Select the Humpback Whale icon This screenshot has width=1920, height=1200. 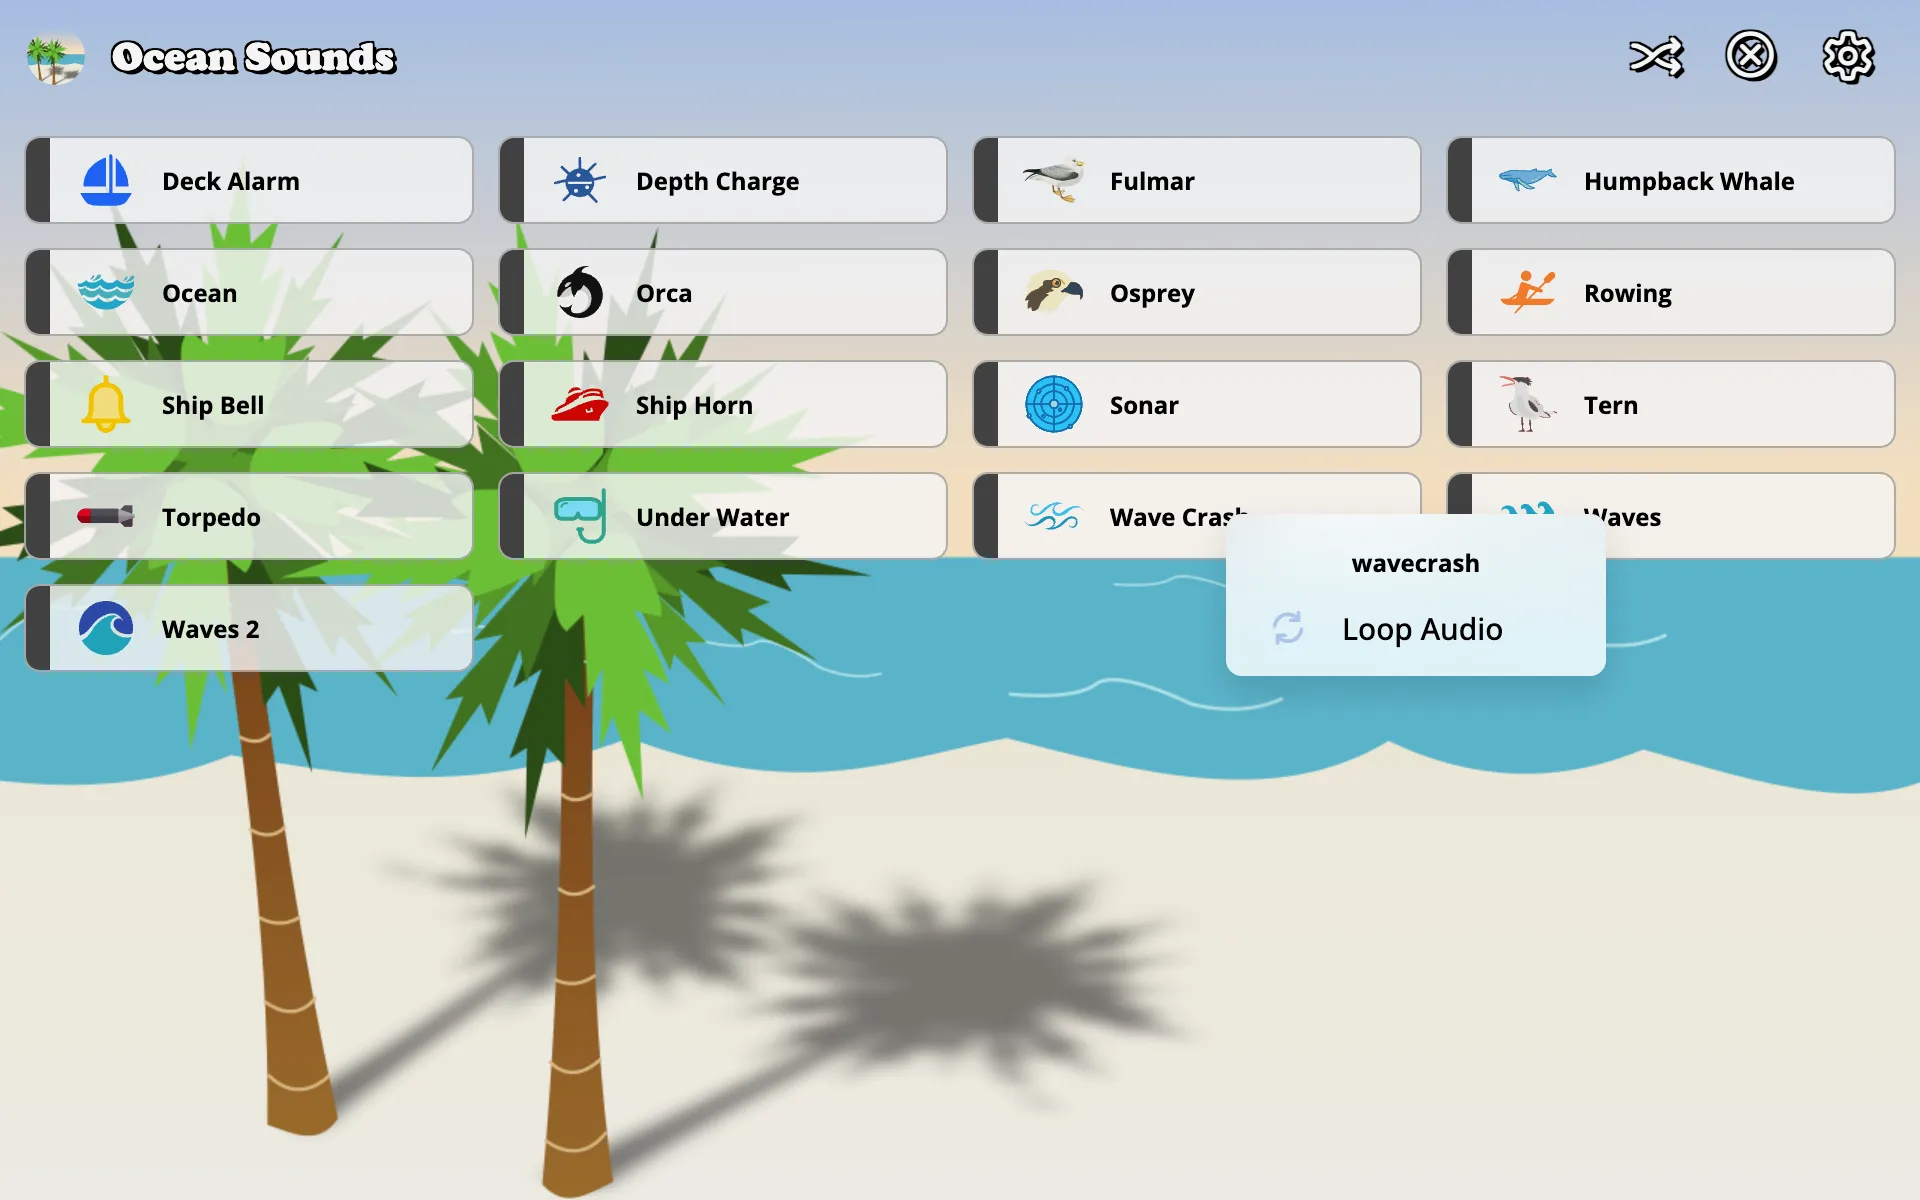pyautogui.click(x=1526, y=178)
